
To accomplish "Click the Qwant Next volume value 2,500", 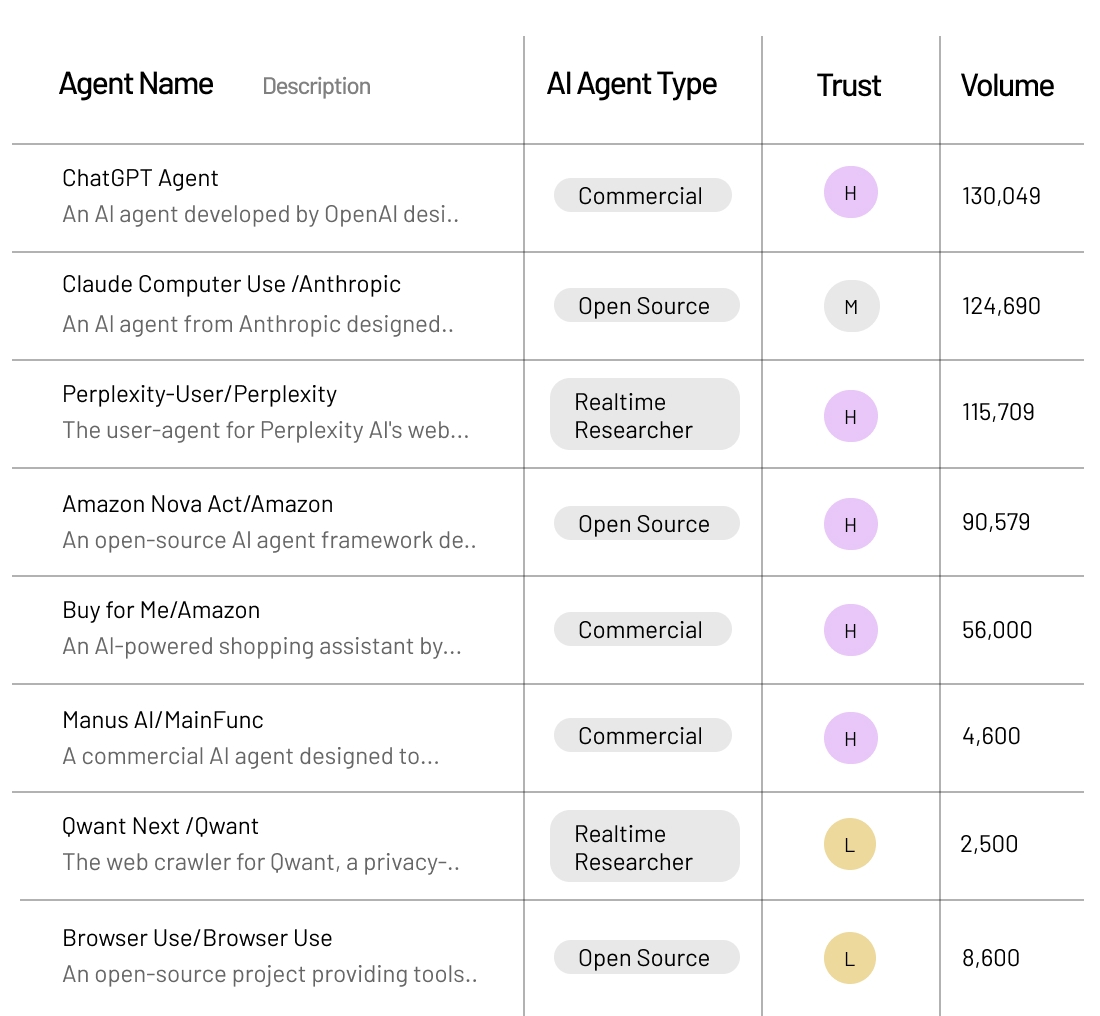I will tap(989, 844).
